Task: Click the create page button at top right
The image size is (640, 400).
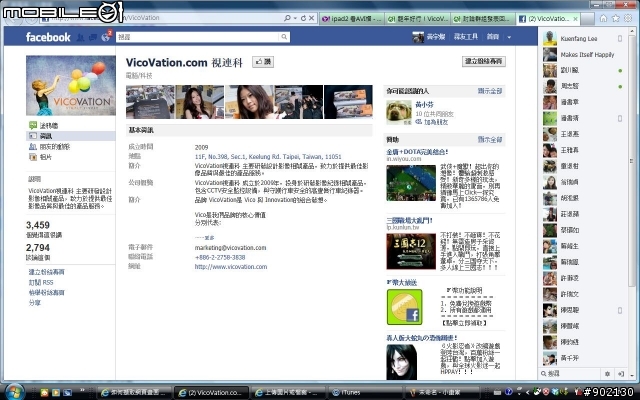Action: coord(484,61)
